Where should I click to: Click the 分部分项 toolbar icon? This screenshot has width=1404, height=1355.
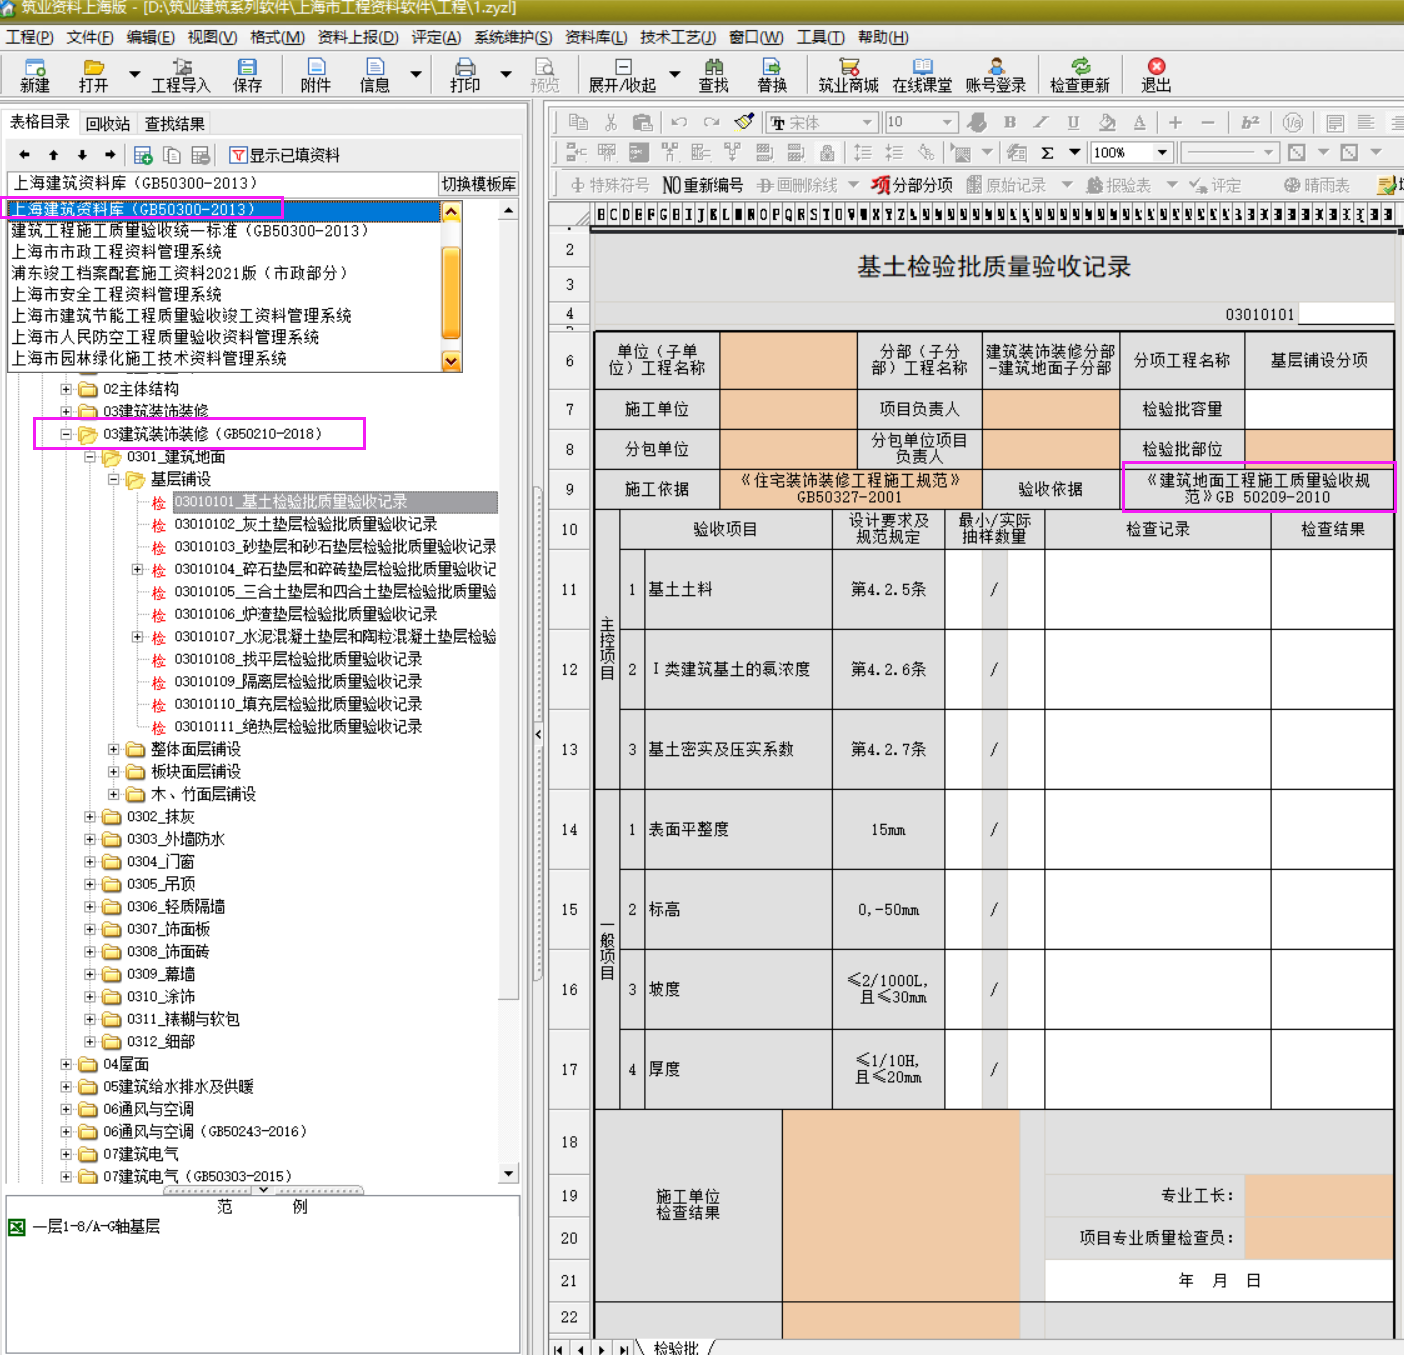point(911,185)
